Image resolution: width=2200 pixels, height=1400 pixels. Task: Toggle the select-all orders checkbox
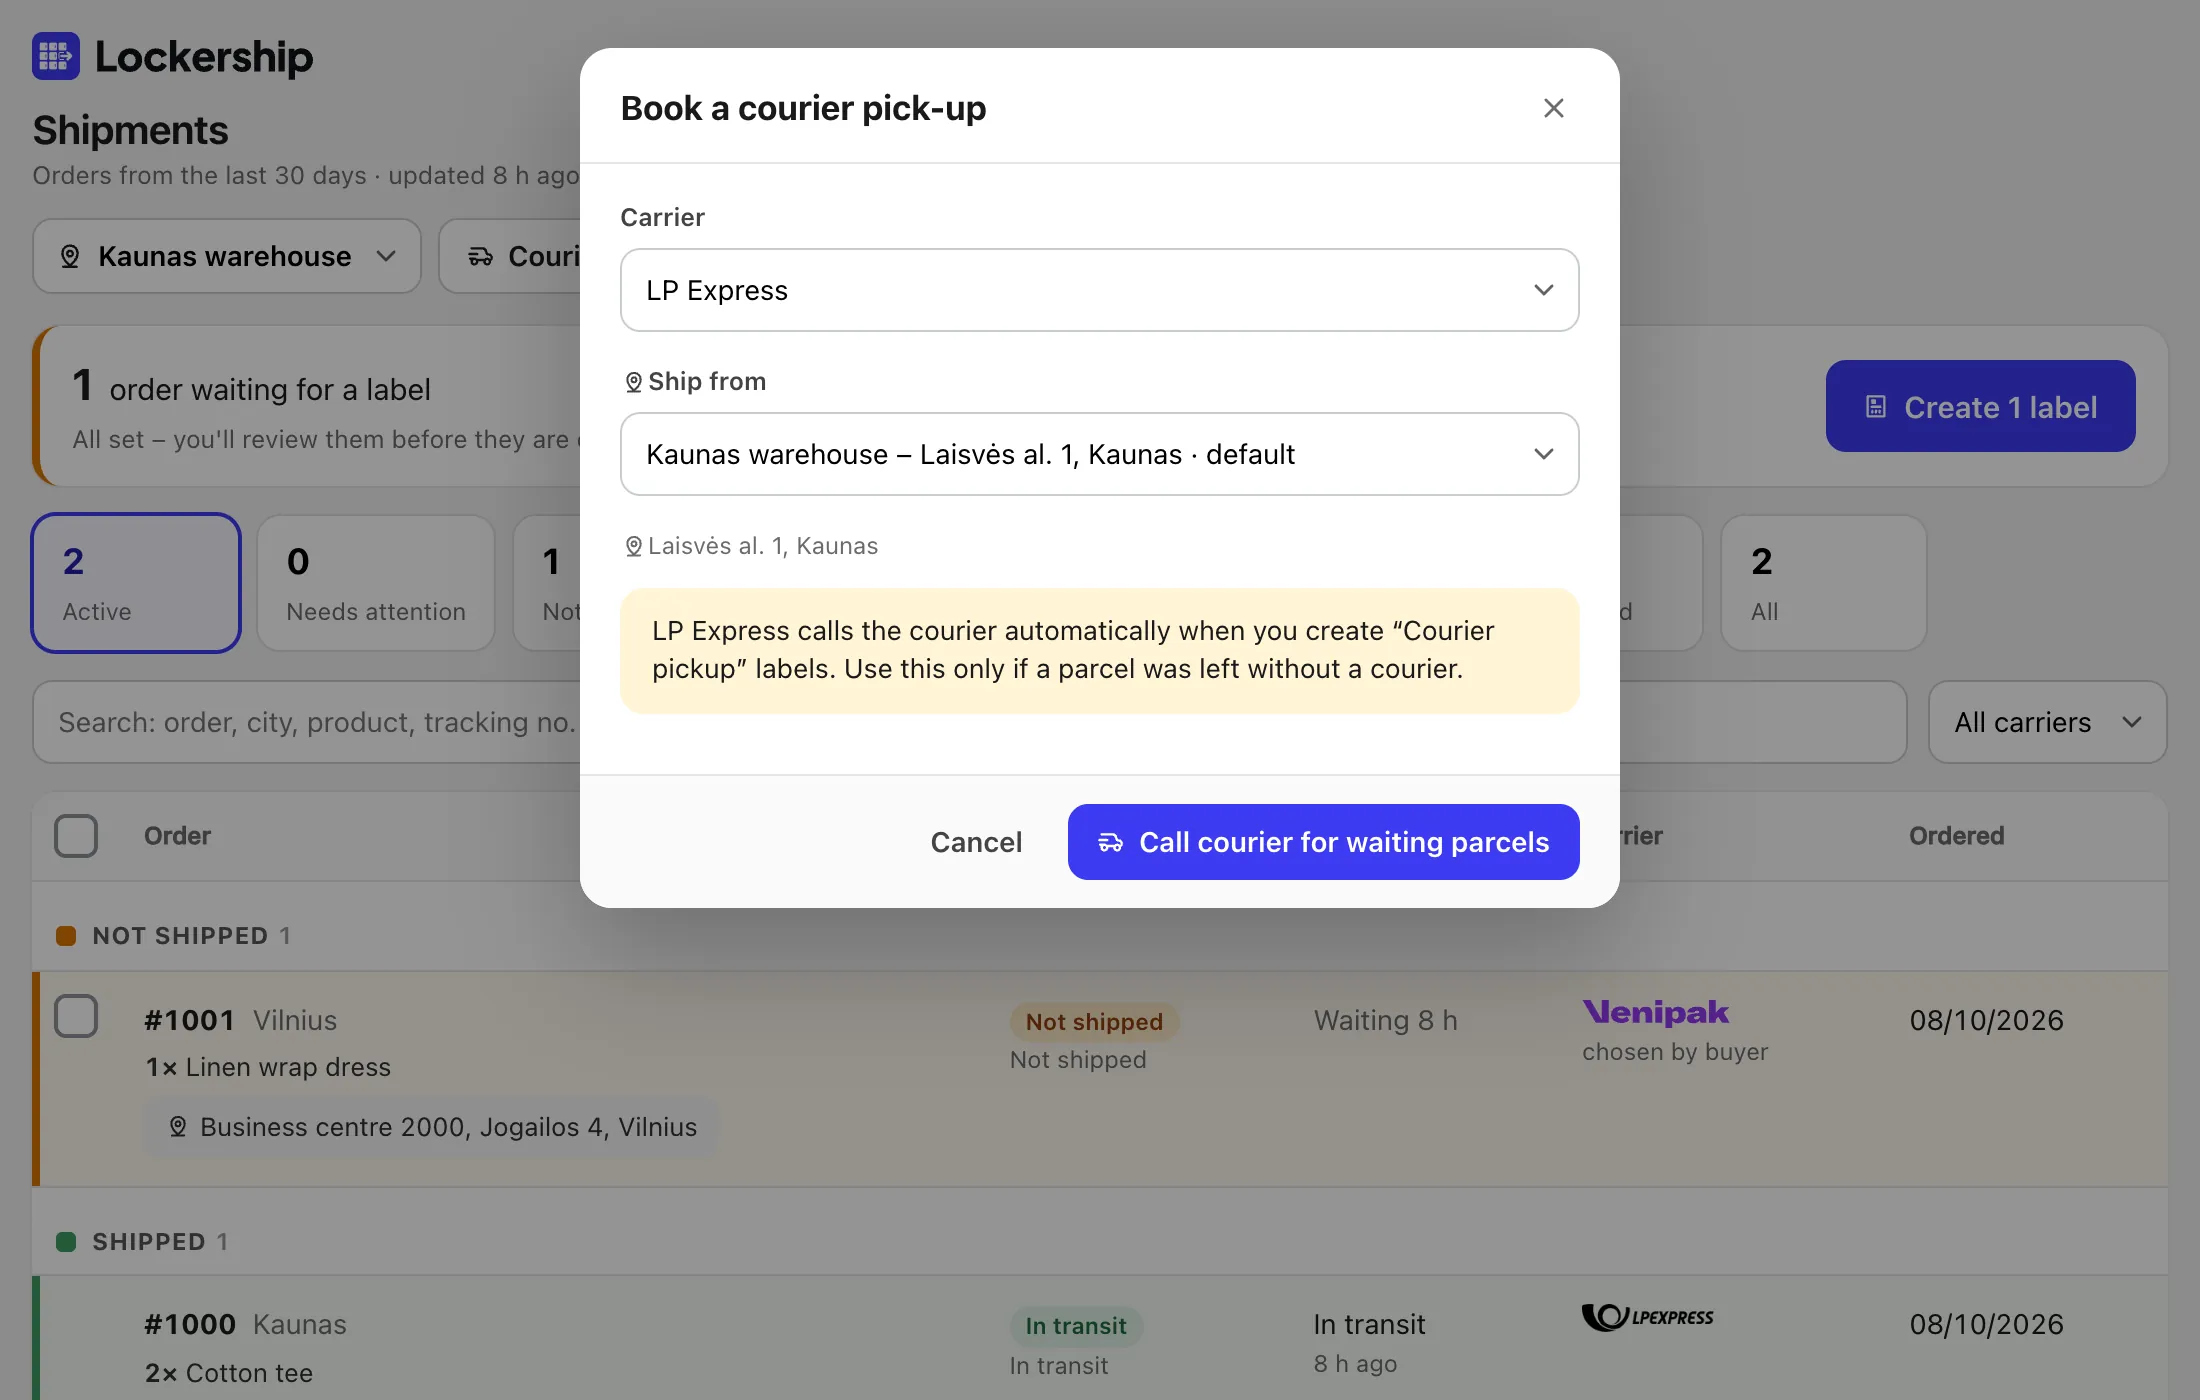pos(76,836)
